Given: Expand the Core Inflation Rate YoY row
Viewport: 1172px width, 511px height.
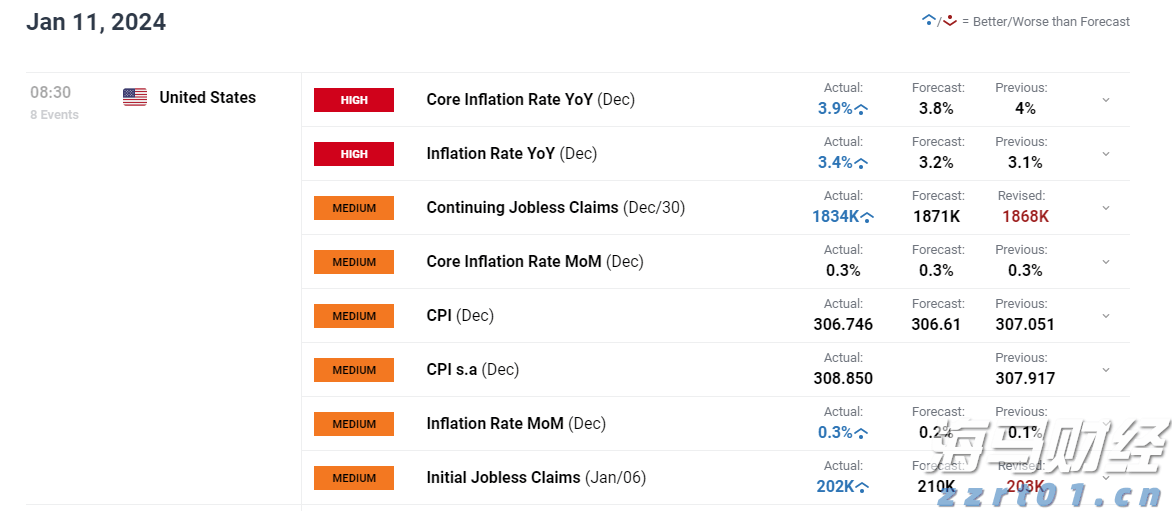Looking at the screenshot, I should click(x=1106, y=100).
